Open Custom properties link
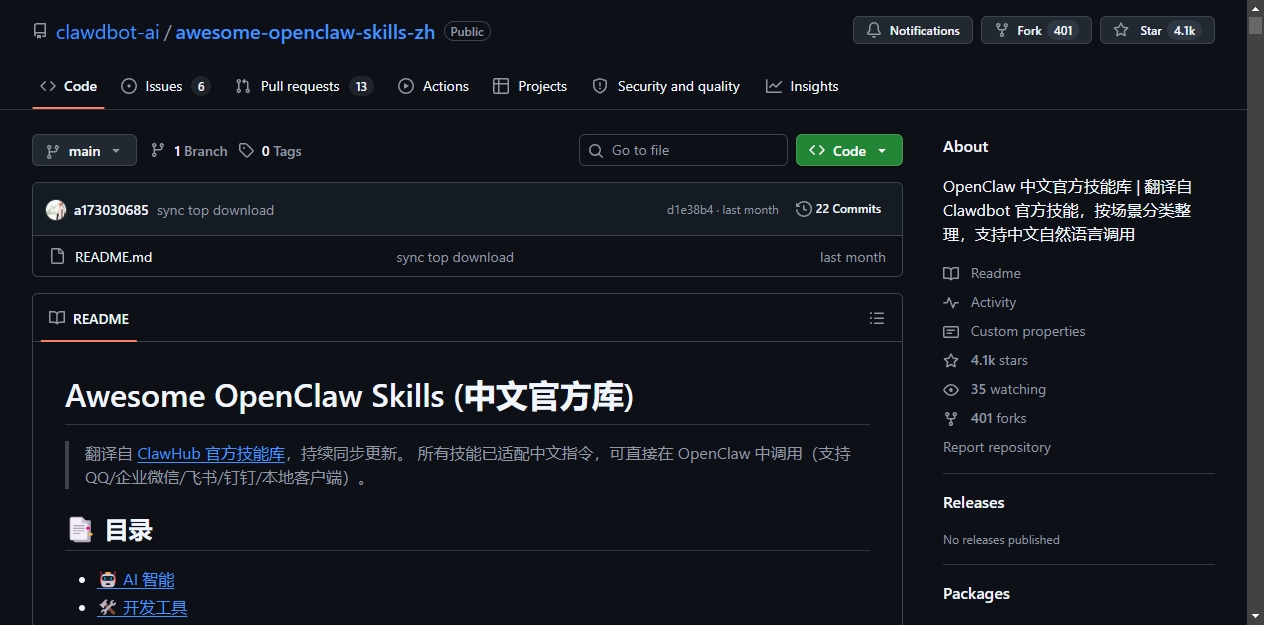 coord(1014,331)
